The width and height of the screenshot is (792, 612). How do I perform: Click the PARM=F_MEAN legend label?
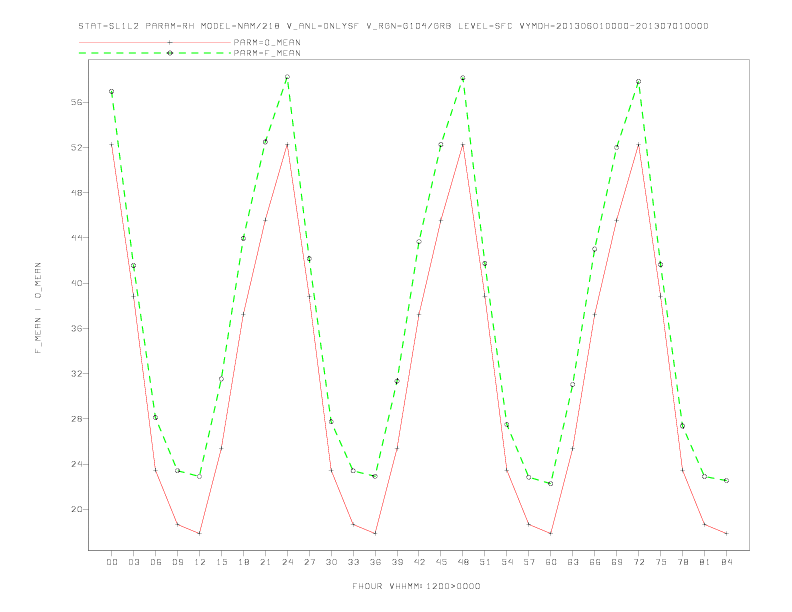click(x=267, y=53)
